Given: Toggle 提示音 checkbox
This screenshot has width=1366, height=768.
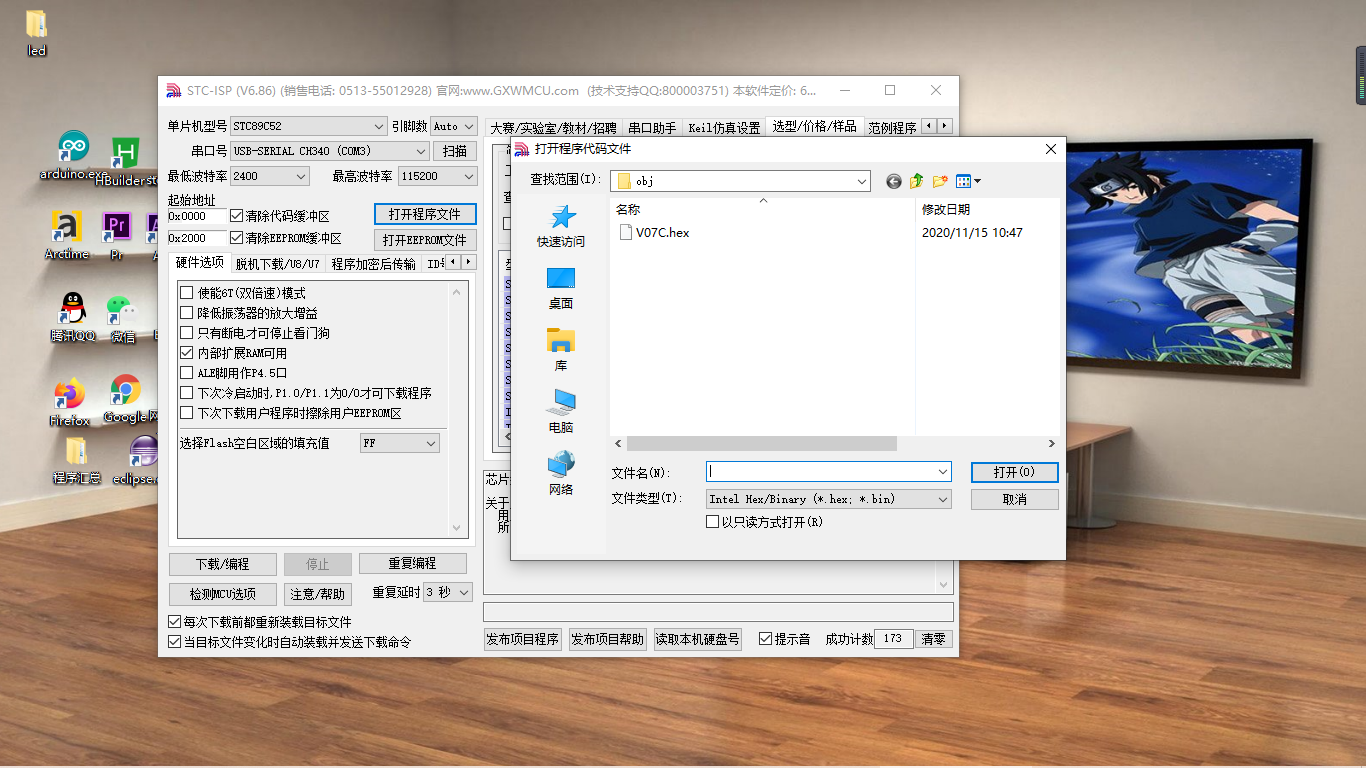Looking at the screenshot, I should coord(765,639).
